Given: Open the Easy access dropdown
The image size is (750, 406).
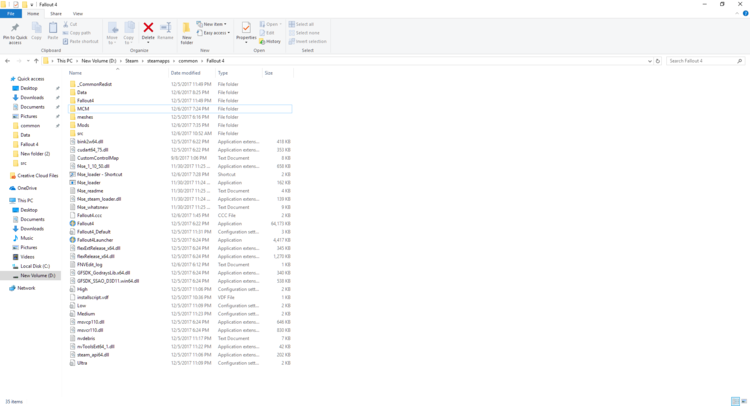Looking at the screenshot, I should click(213, 33).
